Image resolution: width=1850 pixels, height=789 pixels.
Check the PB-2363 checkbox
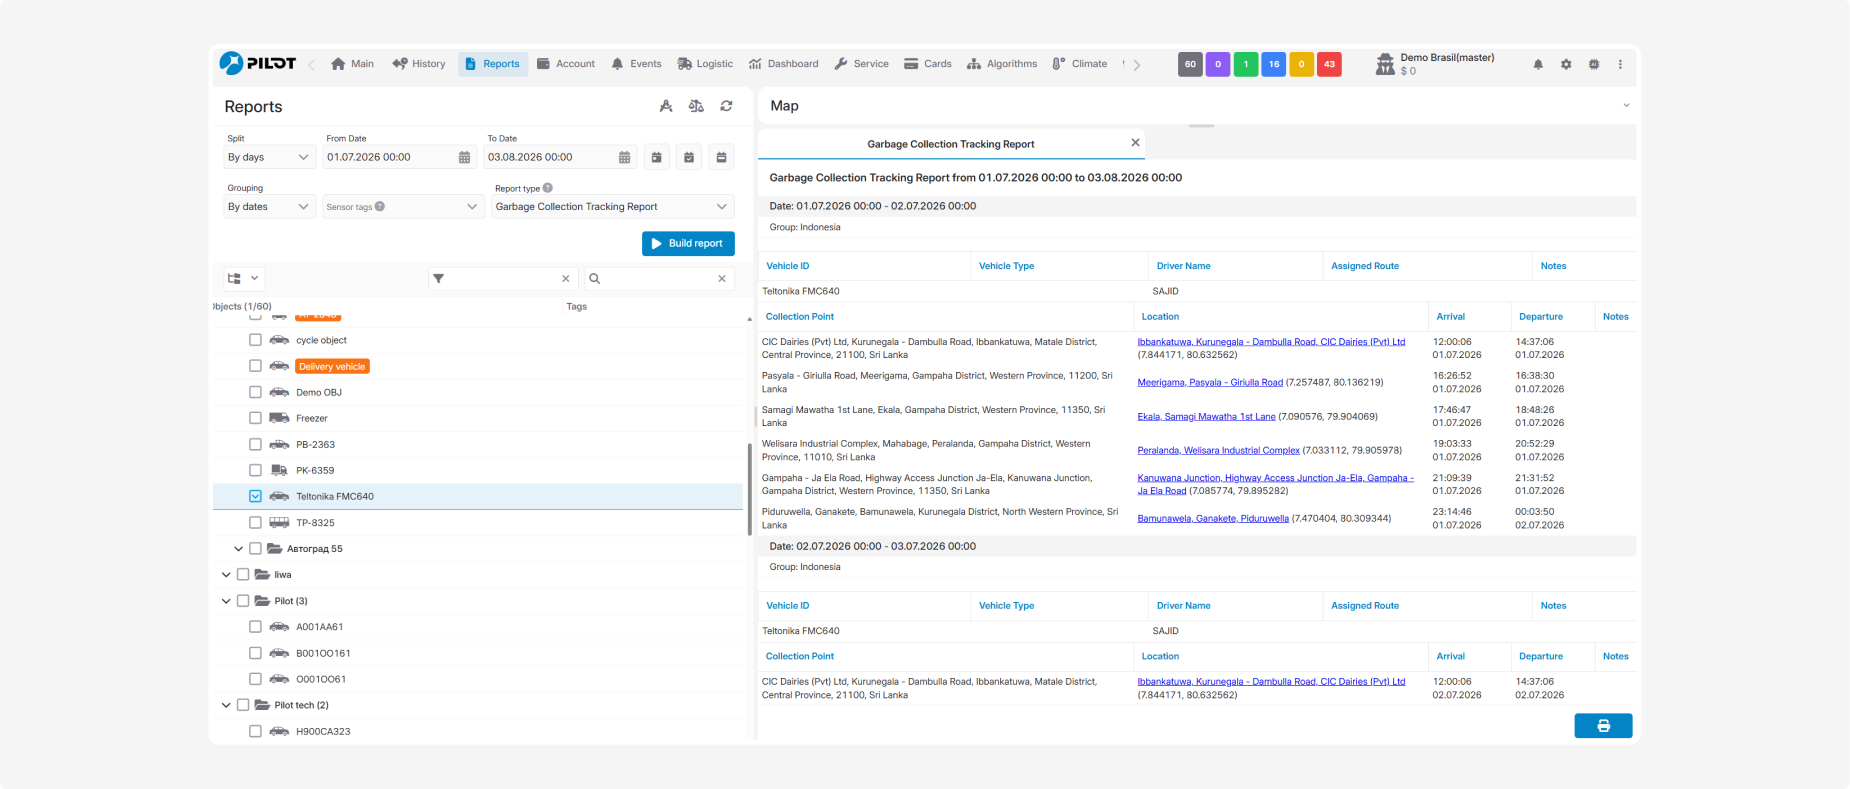coord(255,444)
